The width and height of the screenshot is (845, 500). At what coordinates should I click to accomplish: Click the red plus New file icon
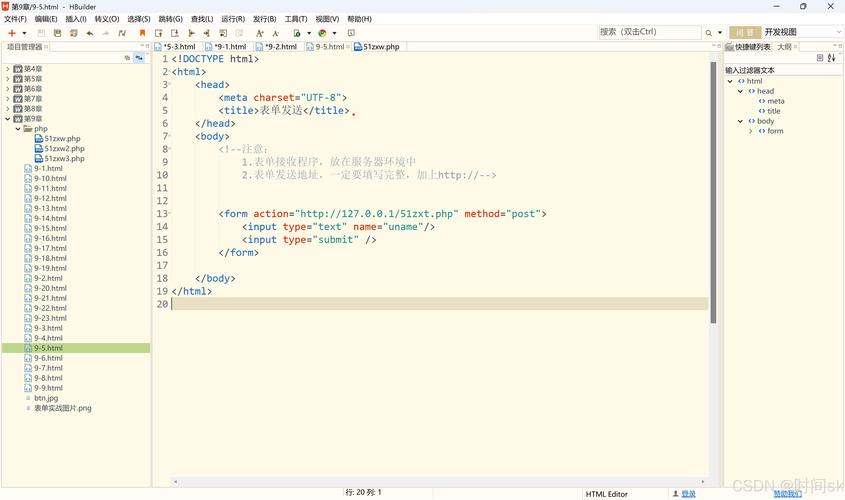pos(12,33)
